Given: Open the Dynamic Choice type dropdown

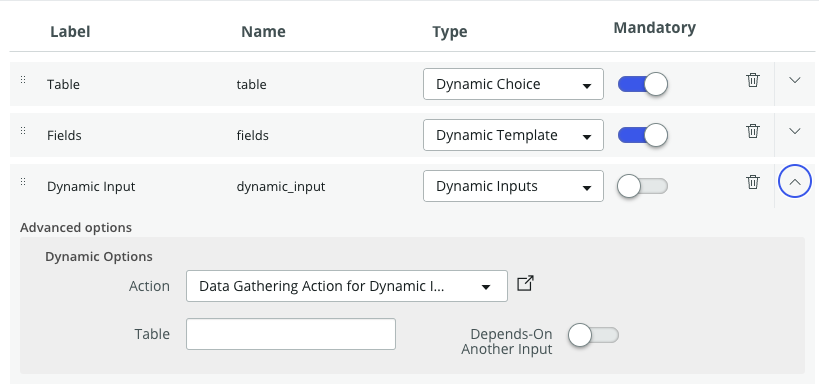Looking at the screenshot, I should click(x=513, y=84).
